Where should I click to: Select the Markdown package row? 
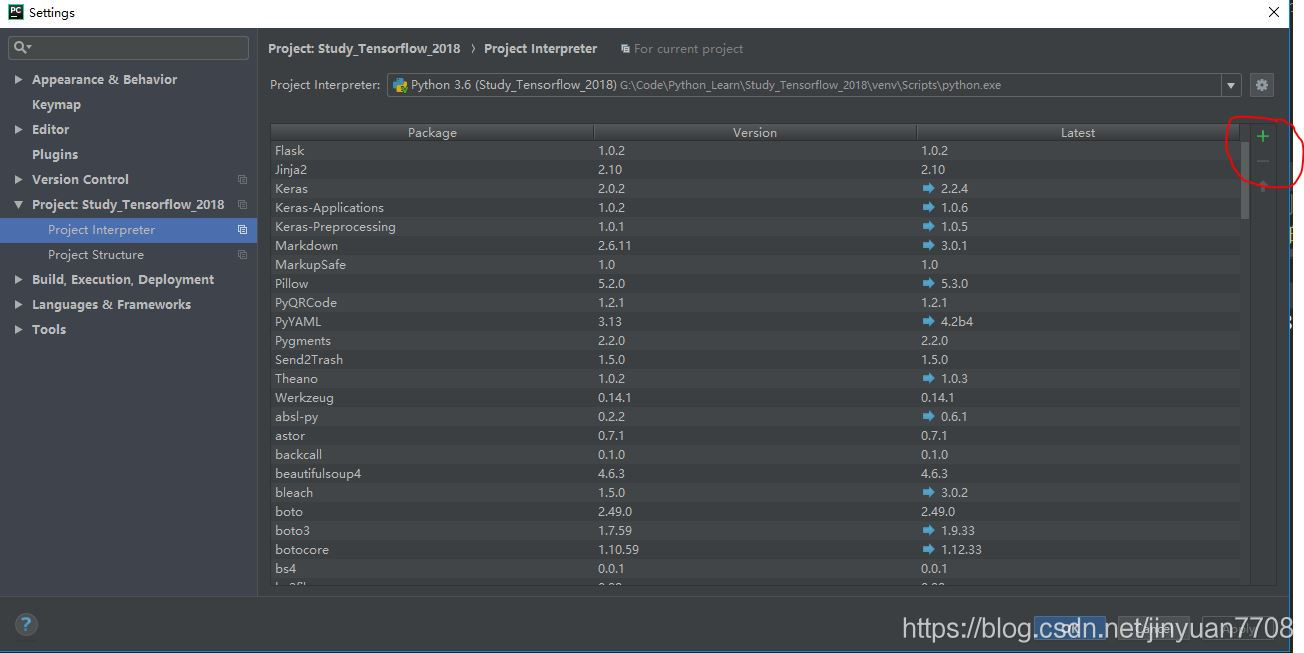(755, 246)
